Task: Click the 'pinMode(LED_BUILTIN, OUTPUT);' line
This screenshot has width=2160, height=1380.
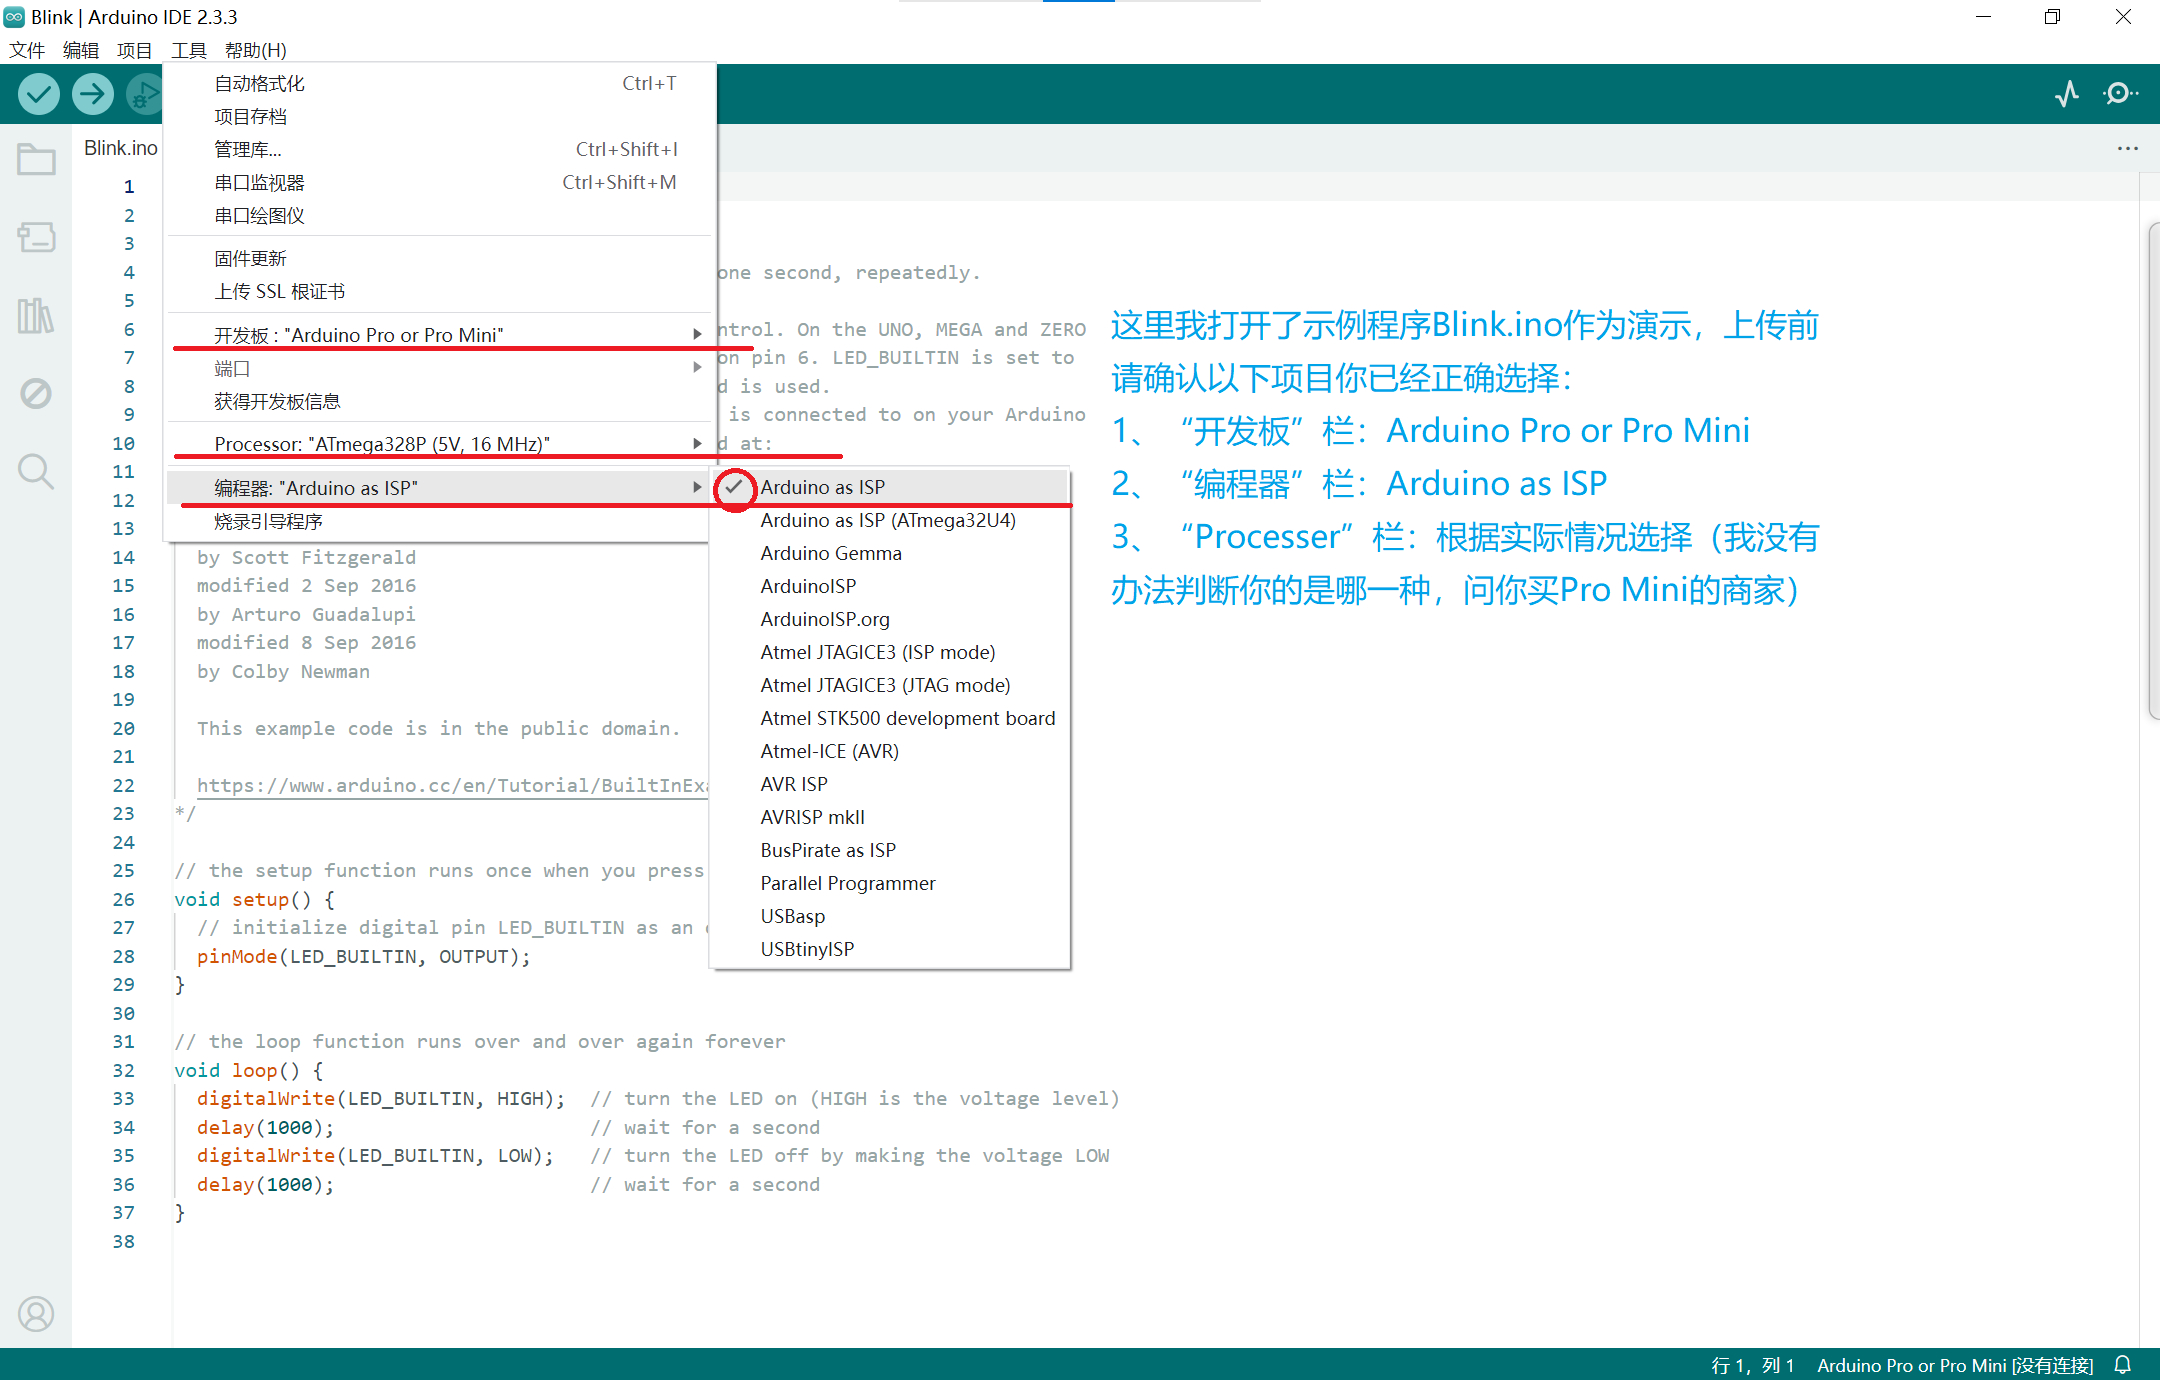Action: 364,957
